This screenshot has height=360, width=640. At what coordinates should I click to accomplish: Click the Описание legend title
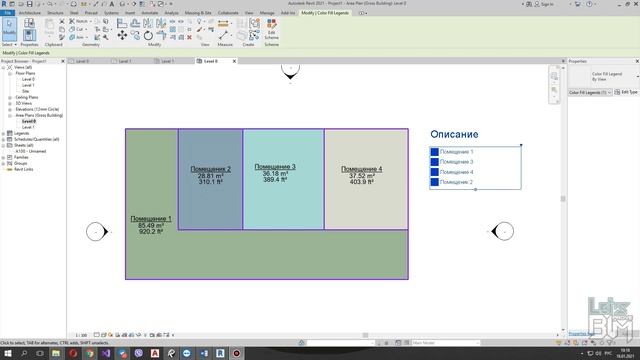pos(454,134)
